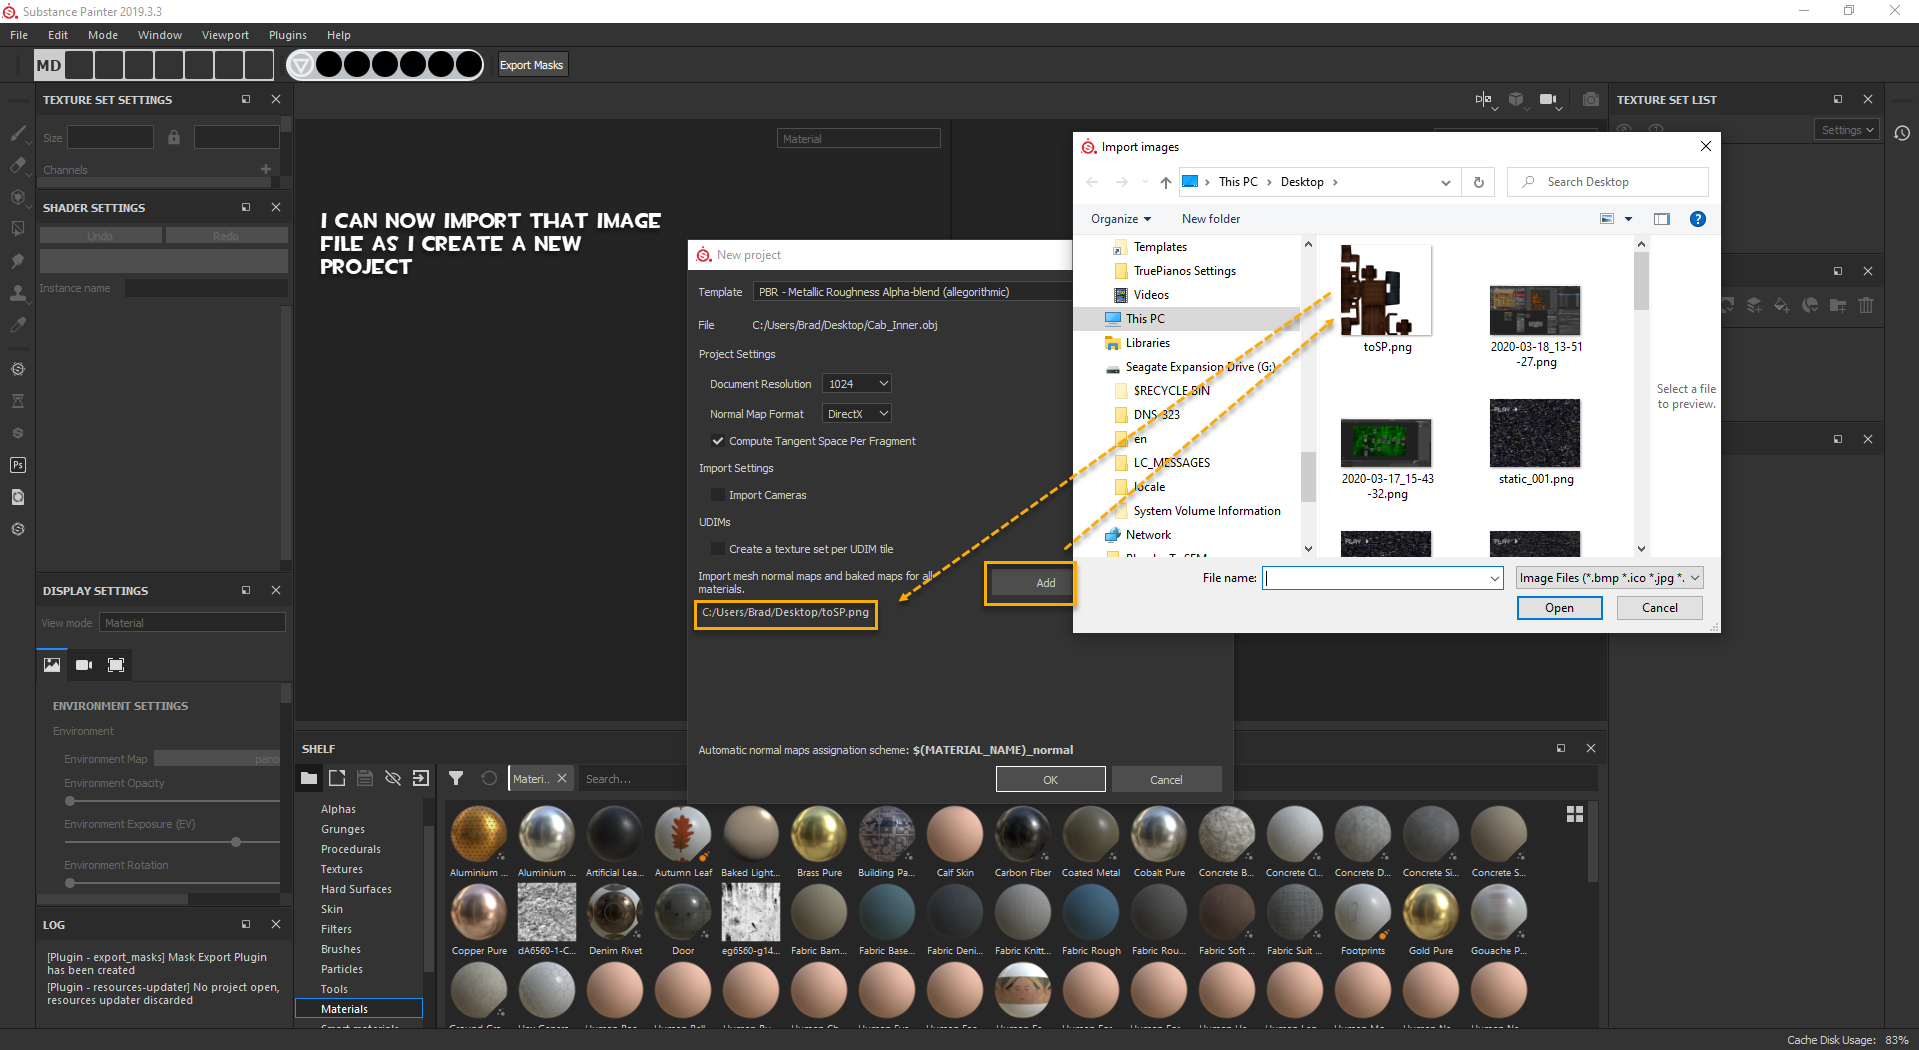This screenshot has width=1919, height=1050.
Task: Open the Viewport menu
Action: [x=225, y=35]
